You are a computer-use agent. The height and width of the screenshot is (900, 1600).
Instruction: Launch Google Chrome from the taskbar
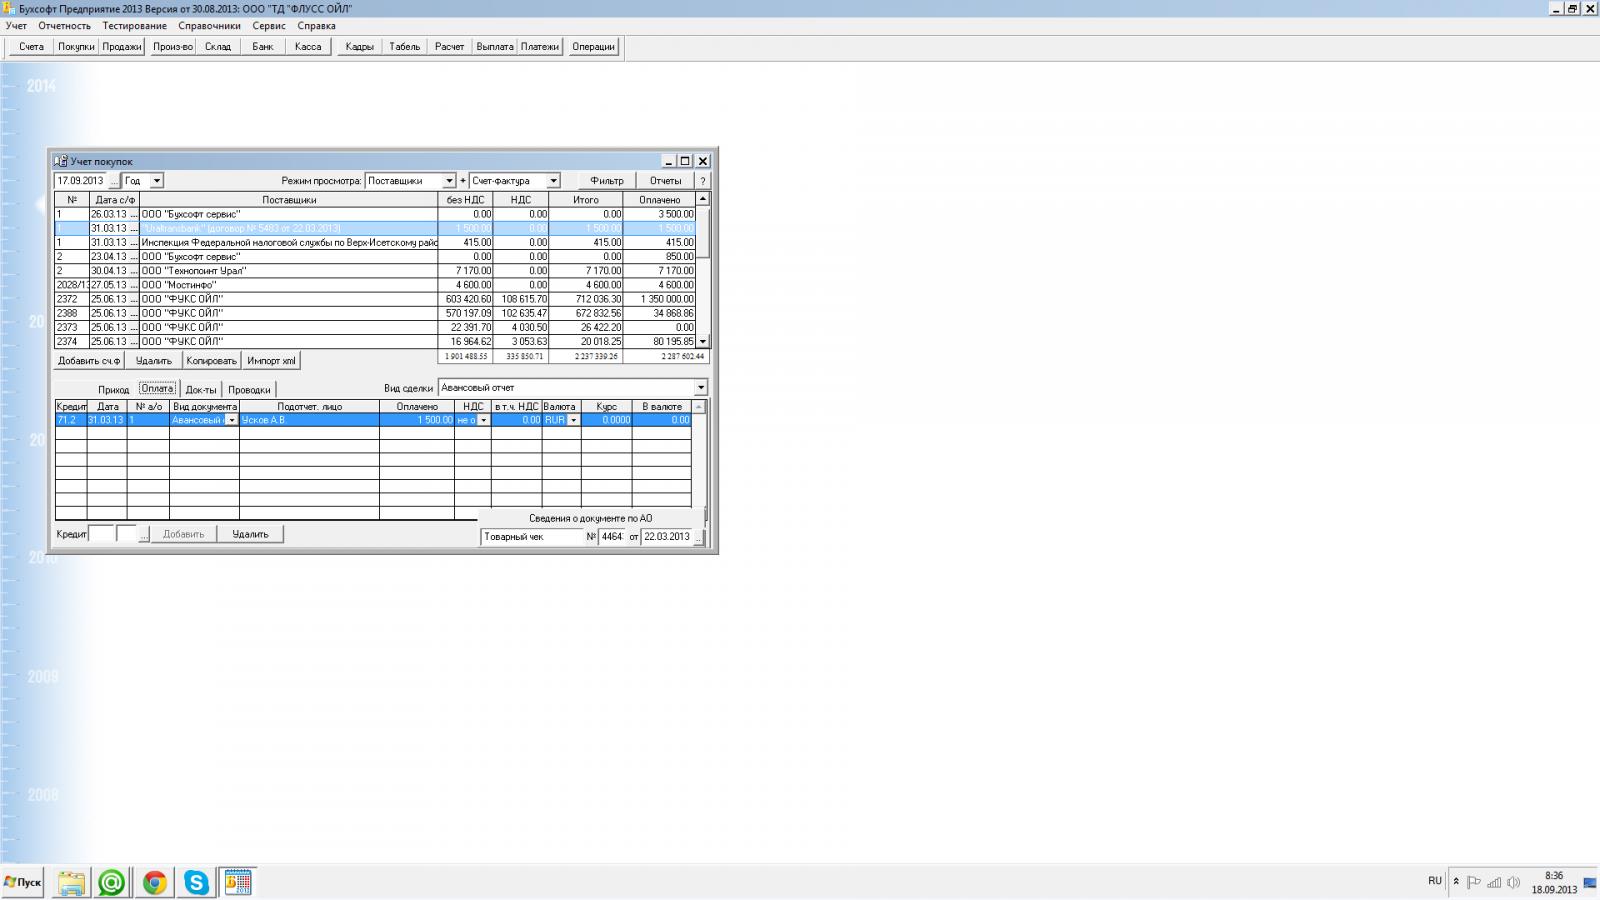[x=154, y=882]
